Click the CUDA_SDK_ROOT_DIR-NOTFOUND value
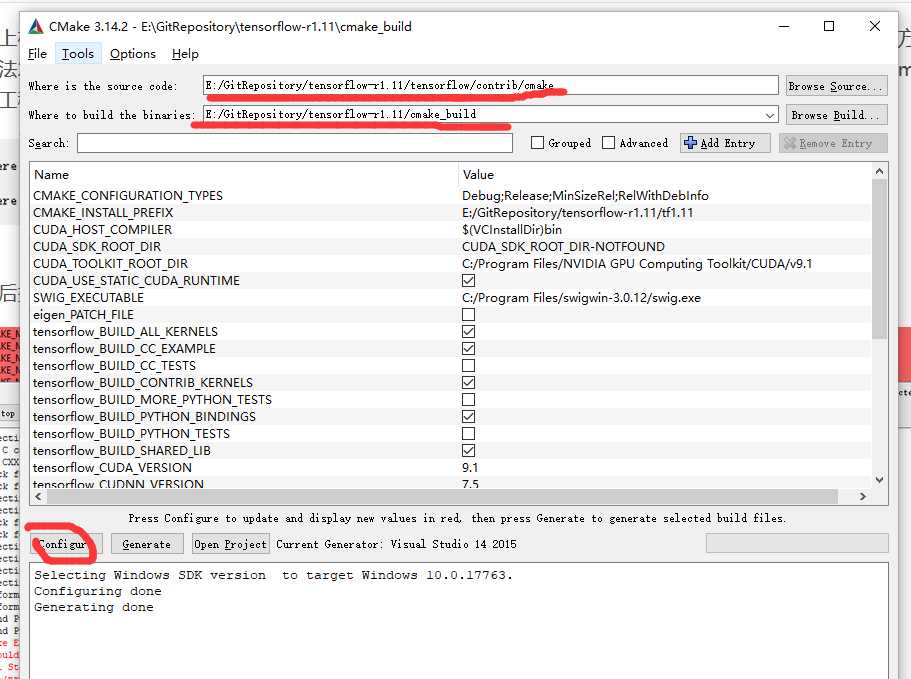911x679 pixels. click(563, 247)
